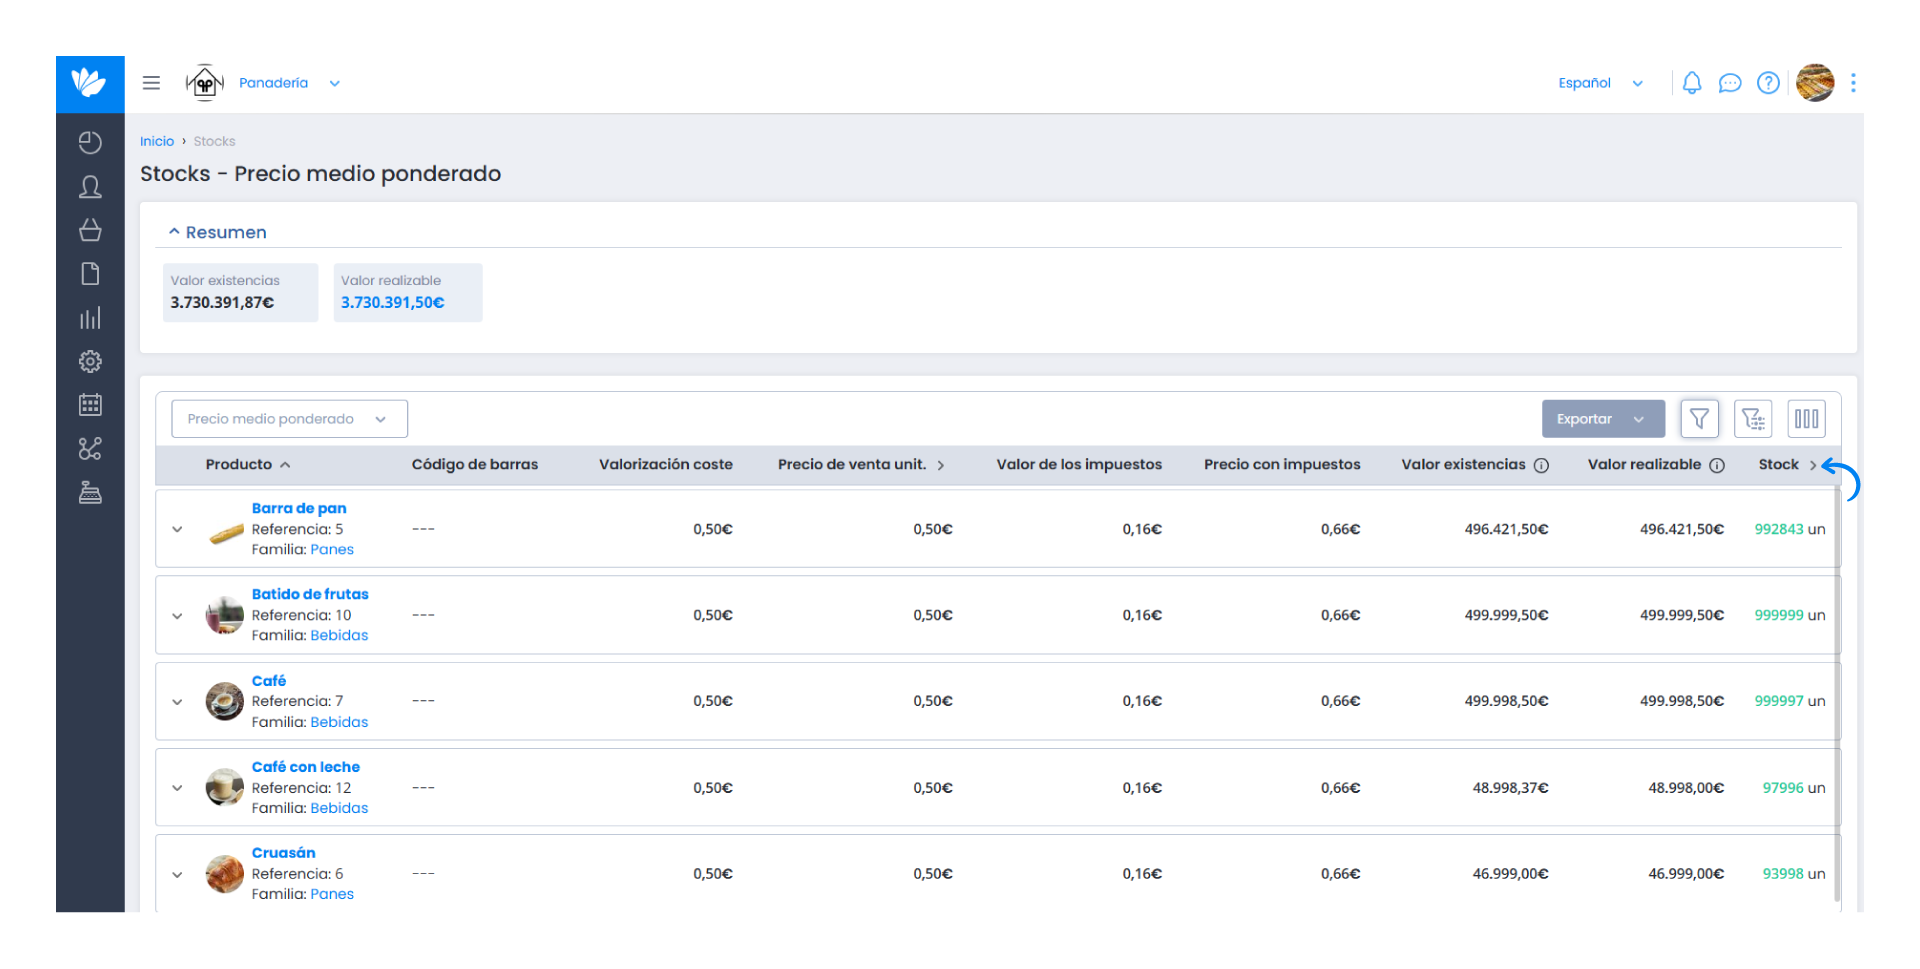Open the Cruasán product link
Screen dimensions: 1920x969
point(284,853)
